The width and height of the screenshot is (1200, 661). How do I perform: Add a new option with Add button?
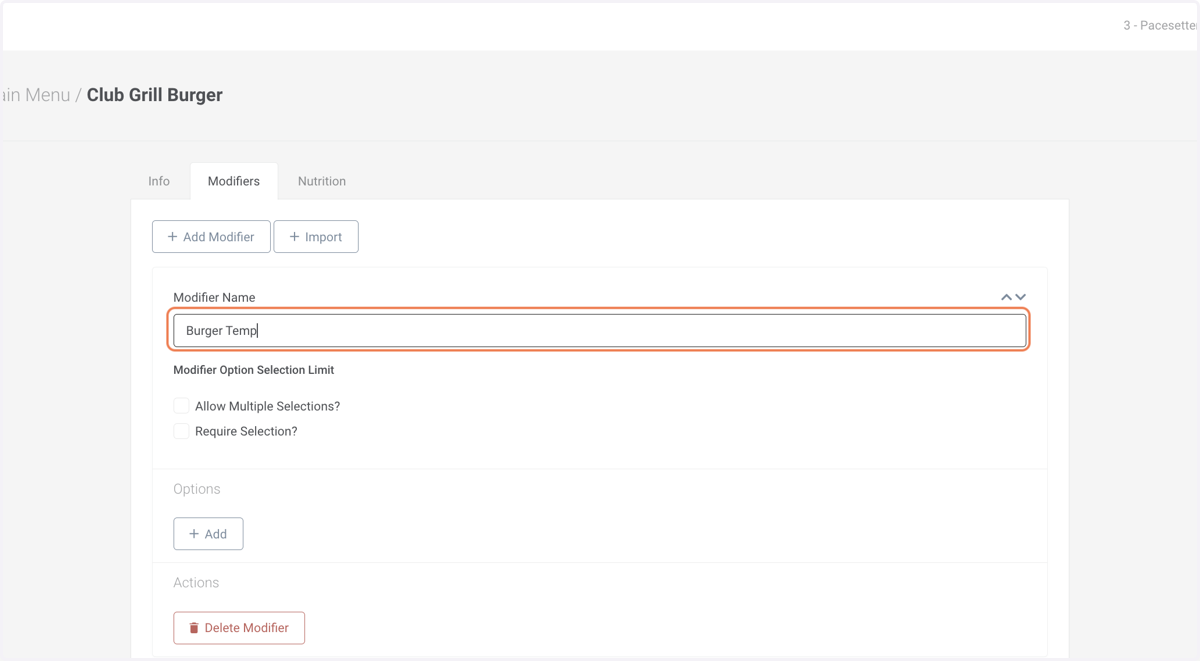(x=208, y=534)
